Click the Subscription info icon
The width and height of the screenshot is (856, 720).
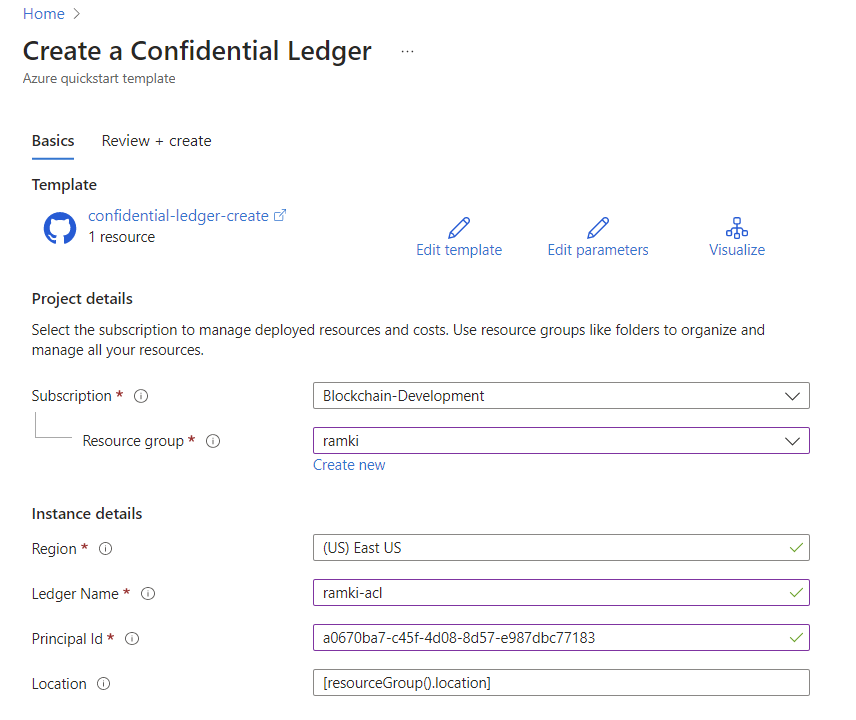[x=141, y=396]
